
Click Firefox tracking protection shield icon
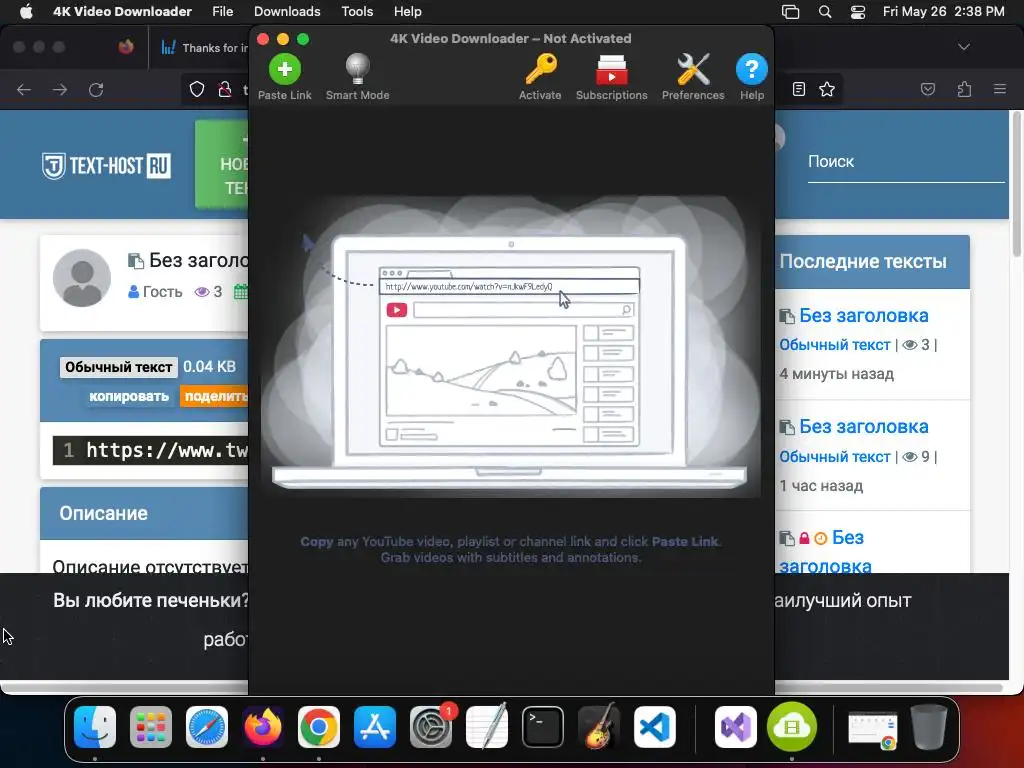[197, 89]
